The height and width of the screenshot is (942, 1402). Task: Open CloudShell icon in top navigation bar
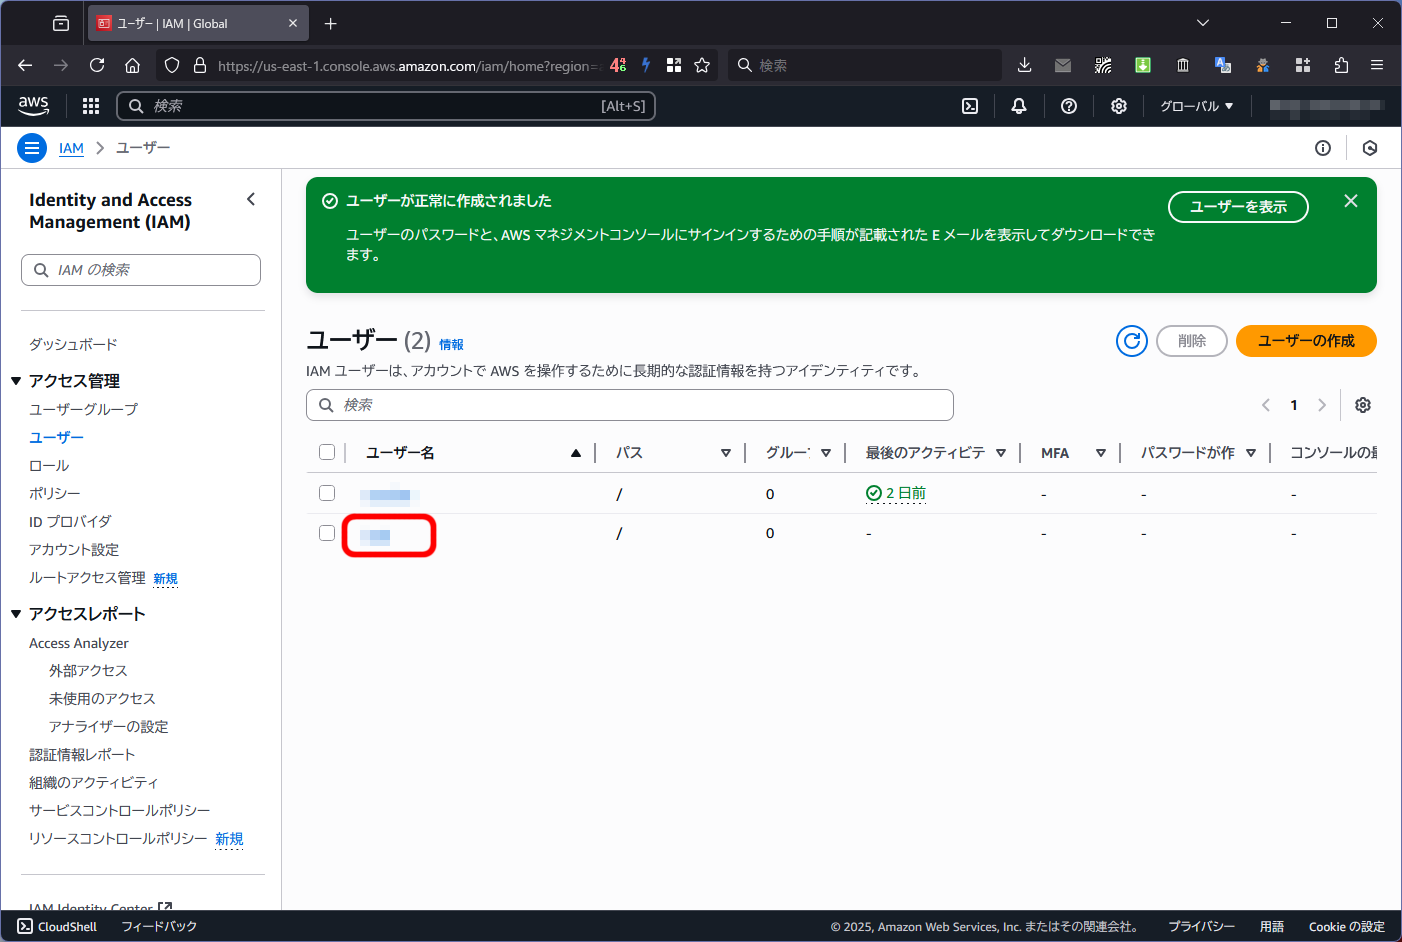click(x=970, y=106)
